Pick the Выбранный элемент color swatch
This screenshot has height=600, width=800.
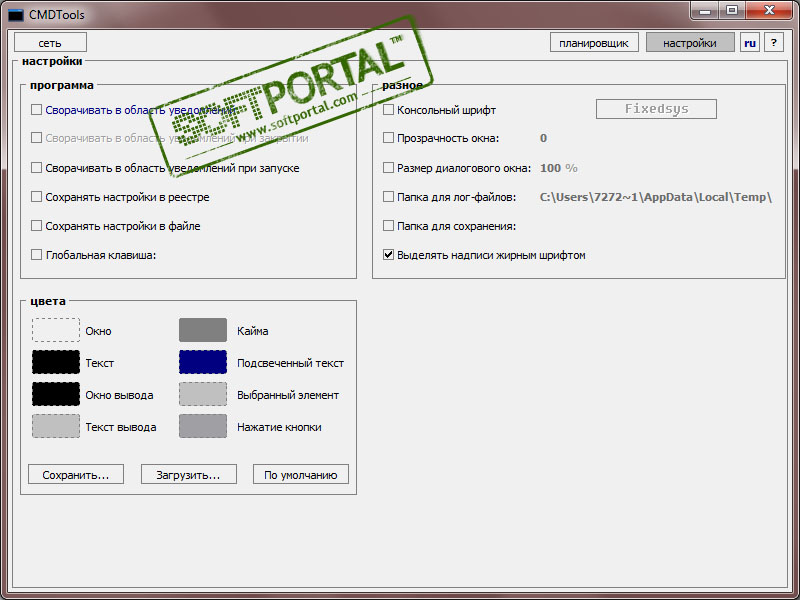(x=203, y=394)
